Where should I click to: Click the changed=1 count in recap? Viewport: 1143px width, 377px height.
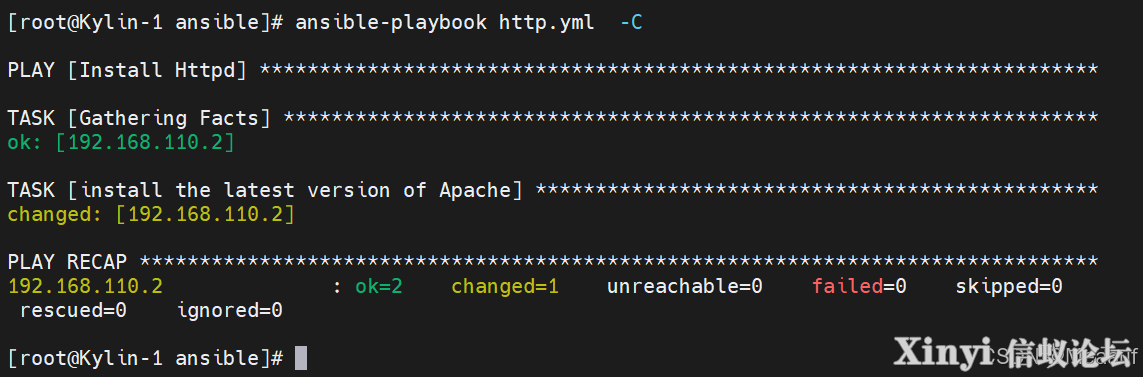pyautogui.click(x=504, y=286)
